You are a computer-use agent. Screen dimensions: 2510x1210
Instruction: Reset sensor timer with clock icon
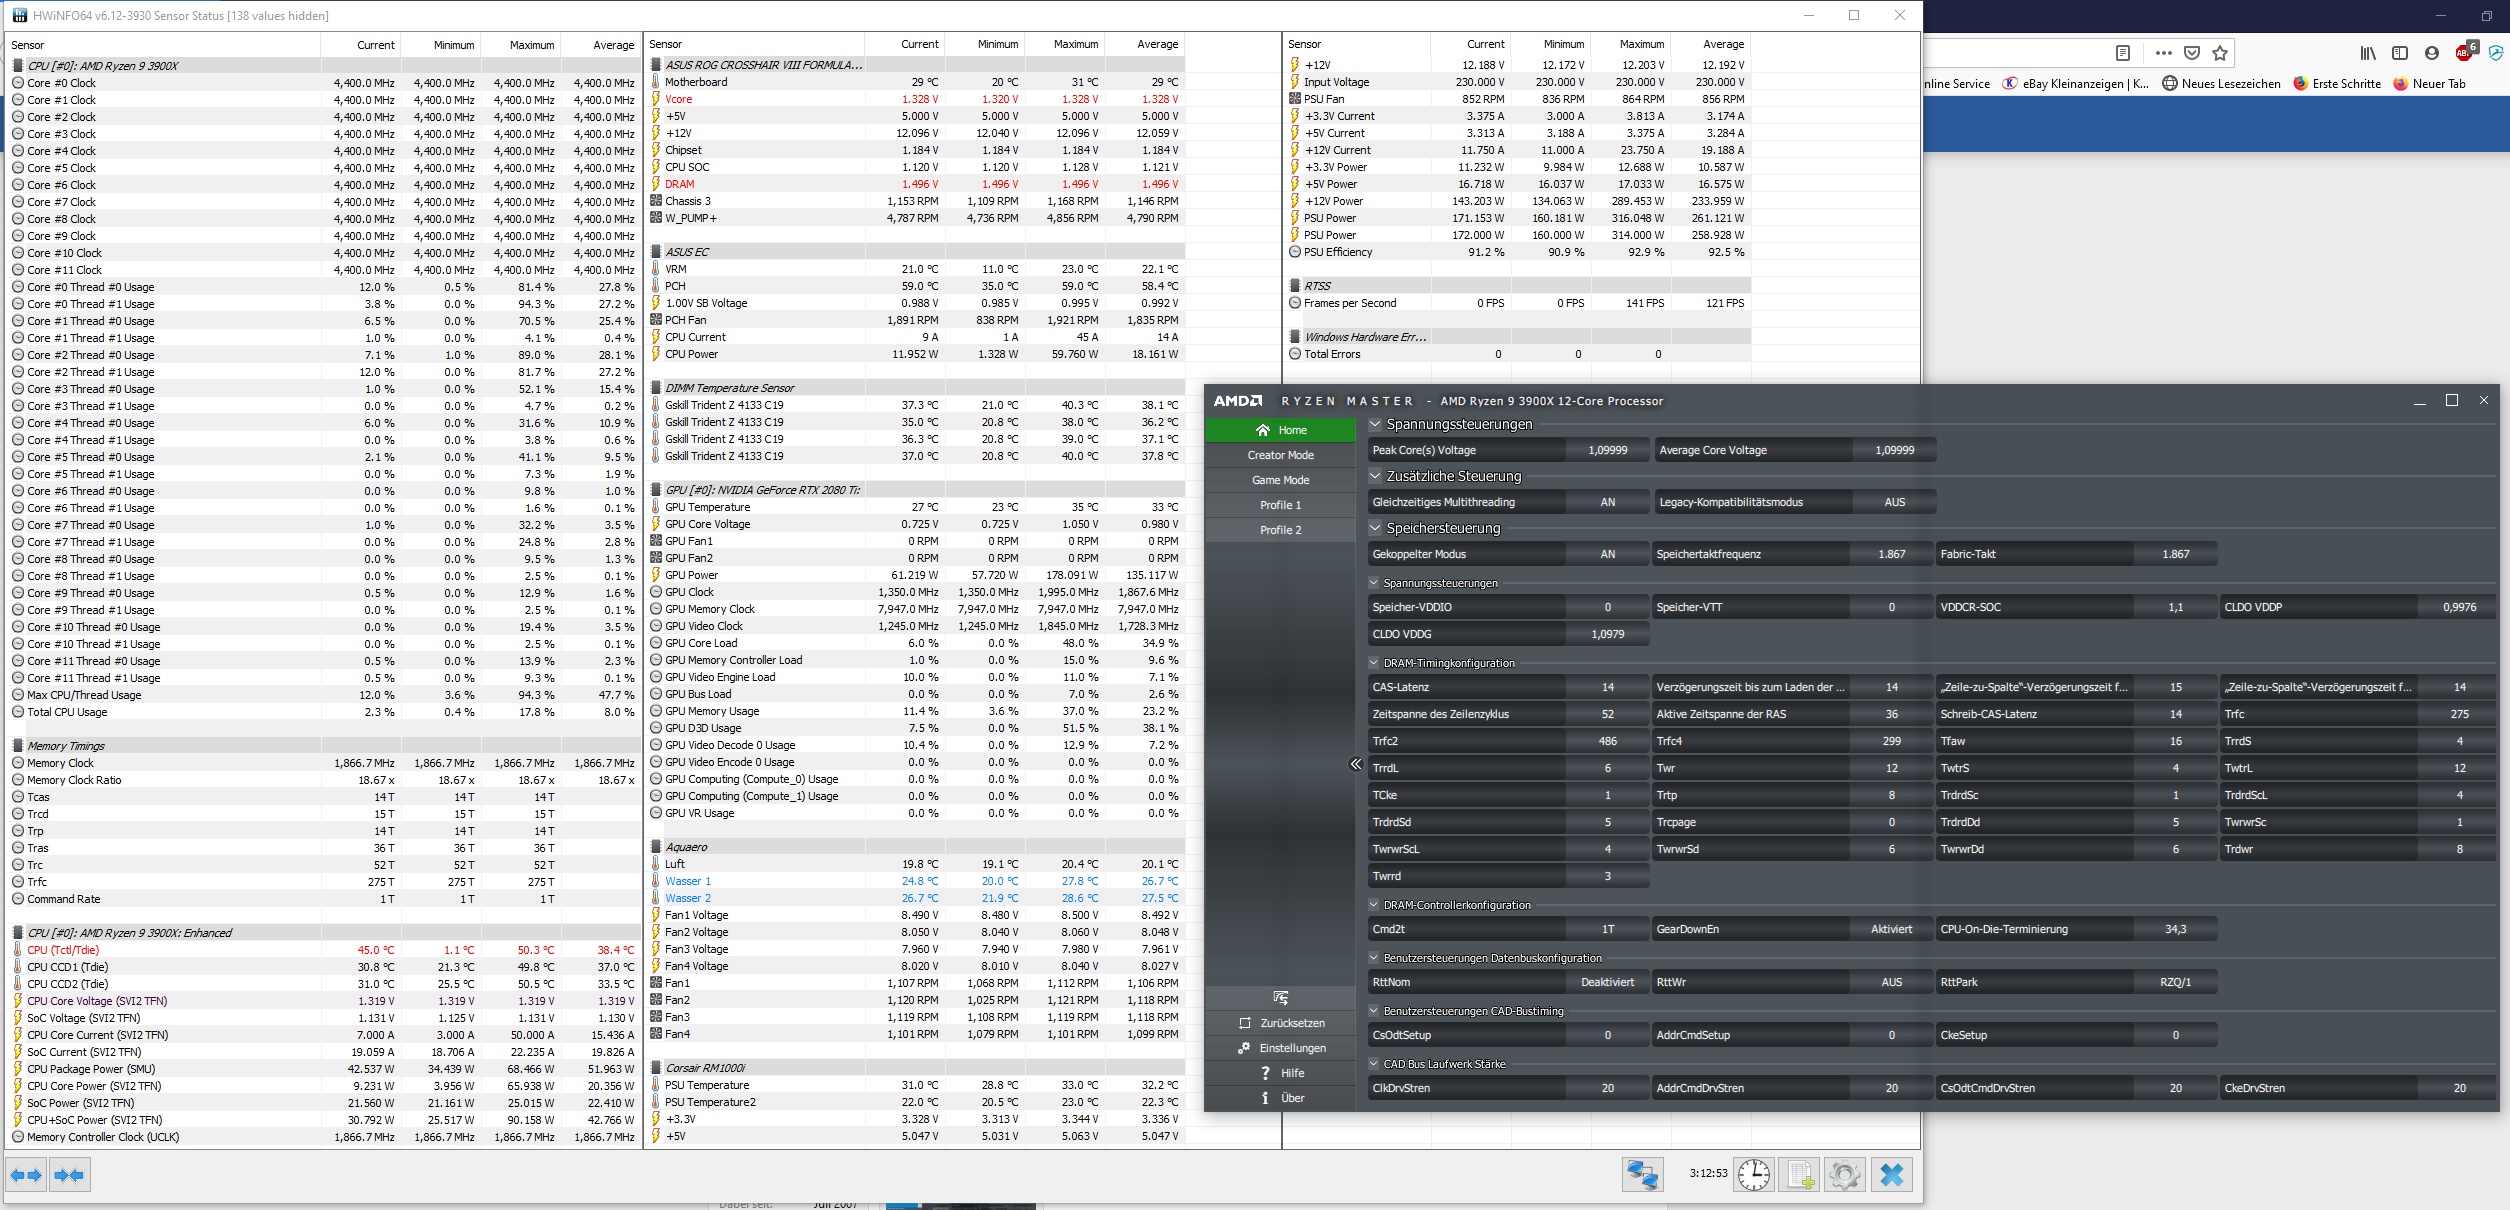click(1754, 1174)
